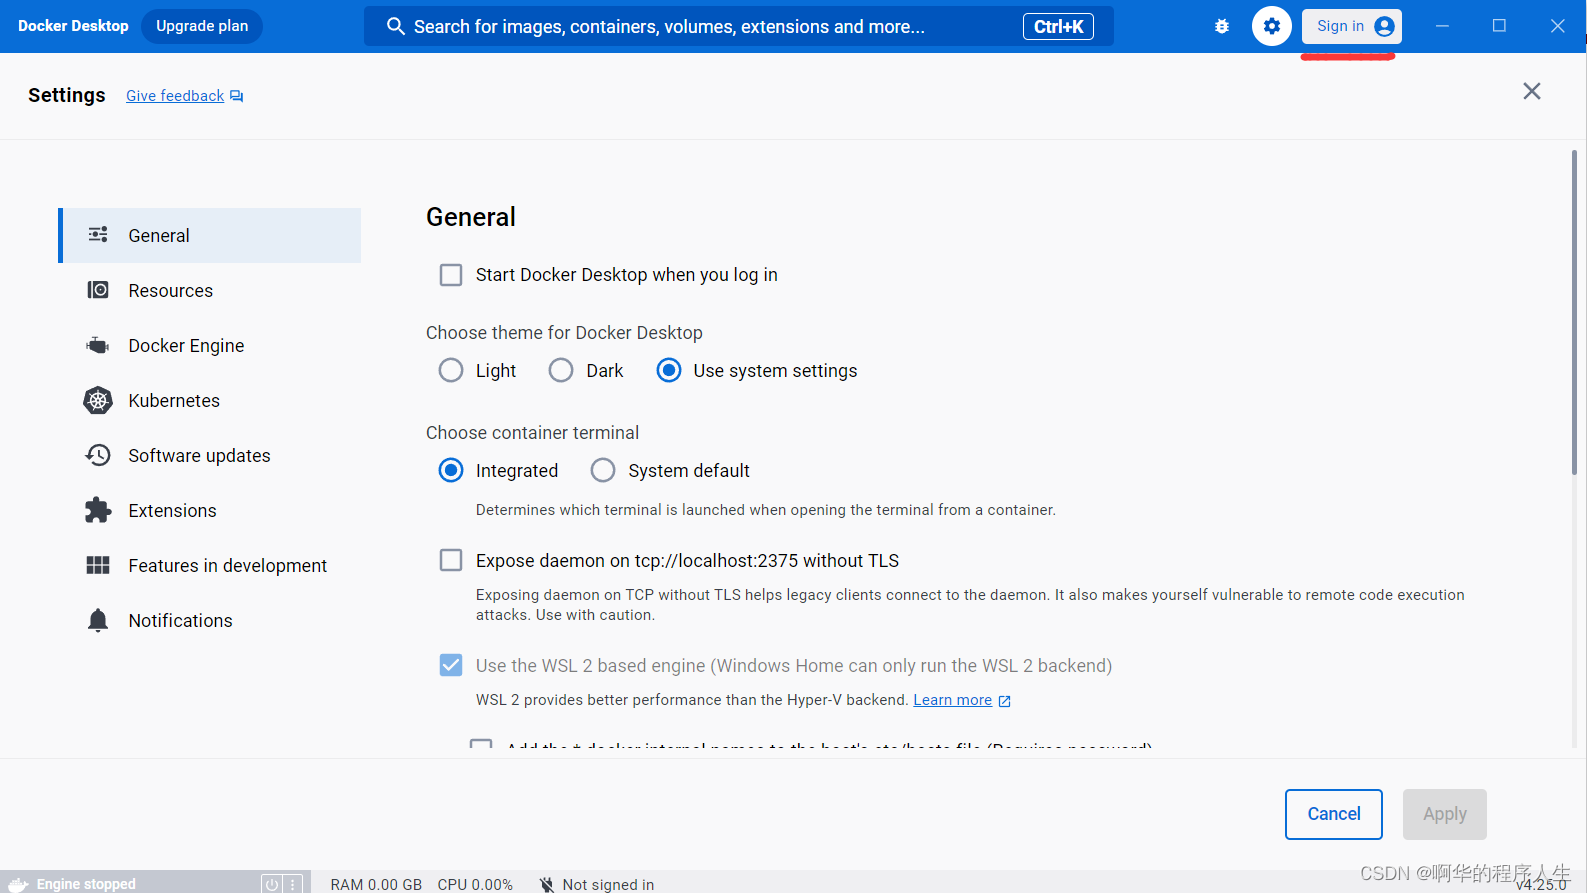Click the external link icon after Learn more
Viewport: 1587px width, 893px height.
1005,701
